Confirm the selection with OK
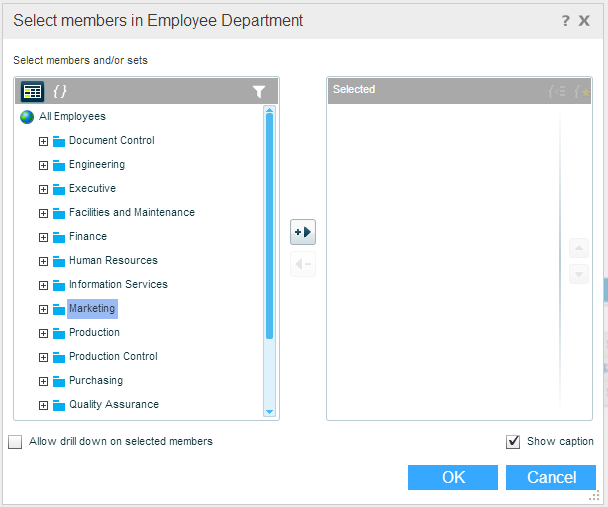 pyautogui.click(x=453, y=478)
